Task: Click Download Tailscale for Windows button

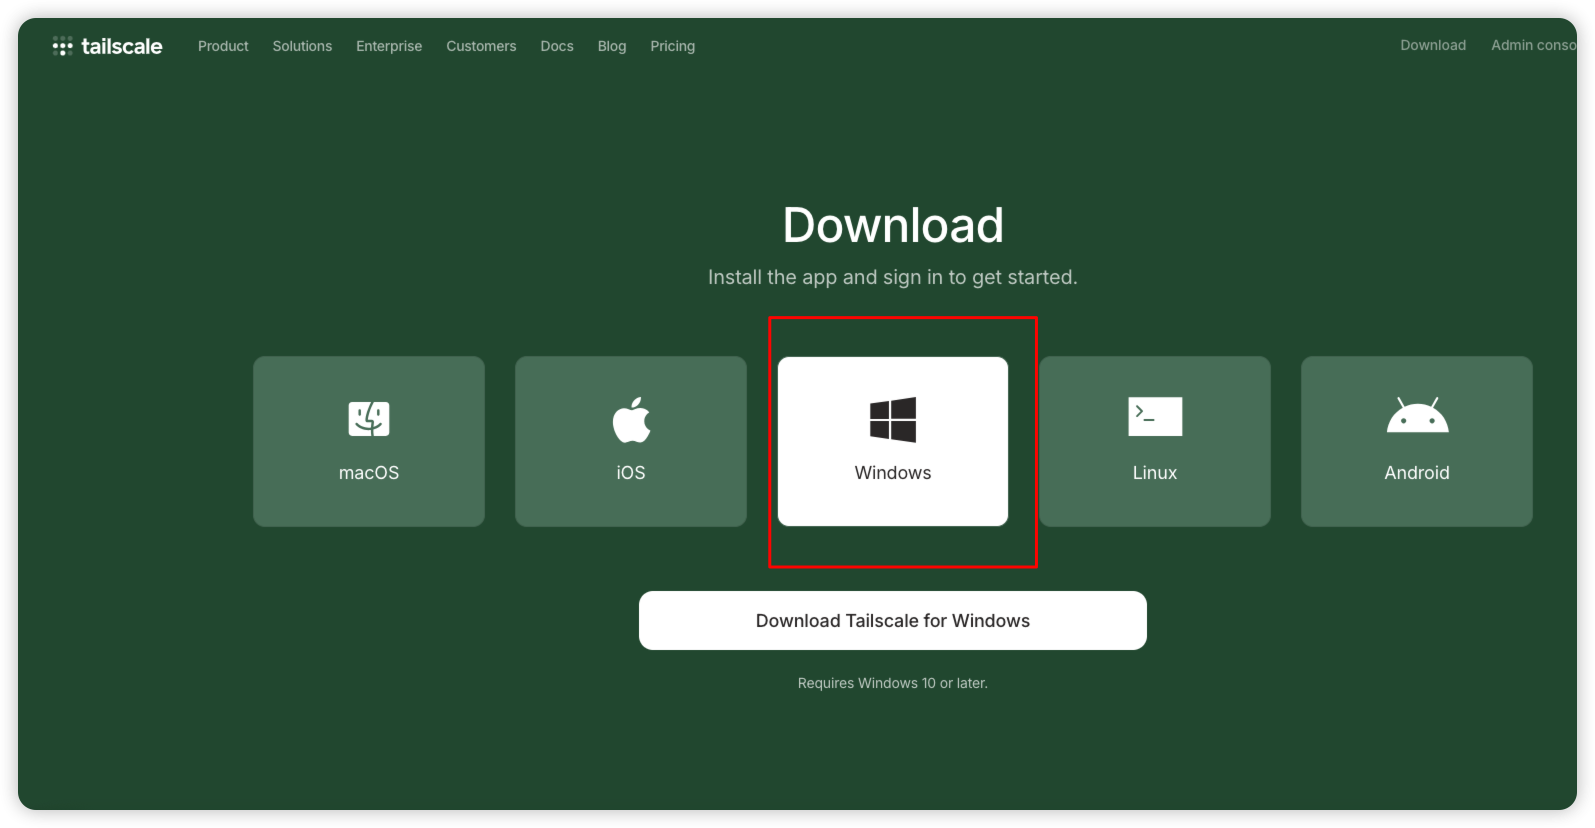Action: tap(893, 620)
